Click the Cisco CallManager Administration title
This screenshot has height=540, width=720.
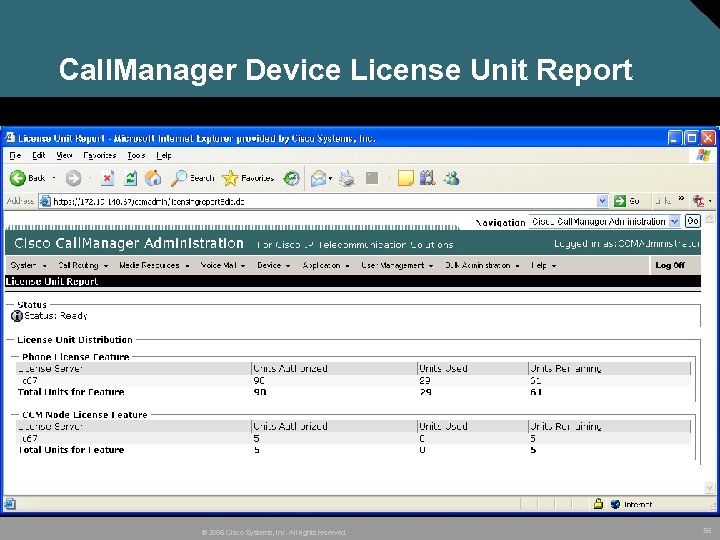click(129, 243)
